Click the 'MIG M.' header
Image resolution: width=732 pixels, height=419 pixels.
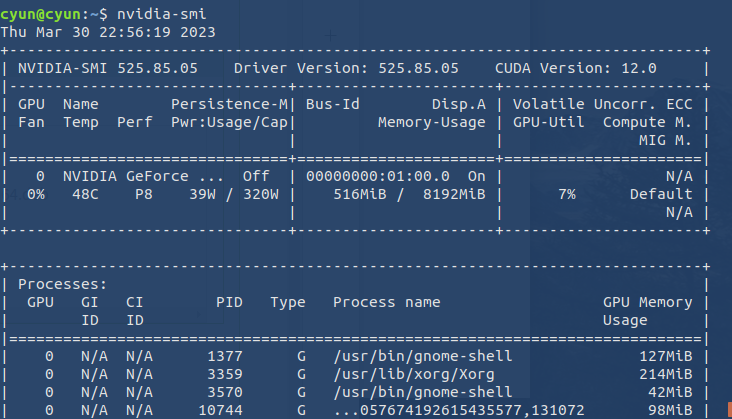tap(666, 140)
